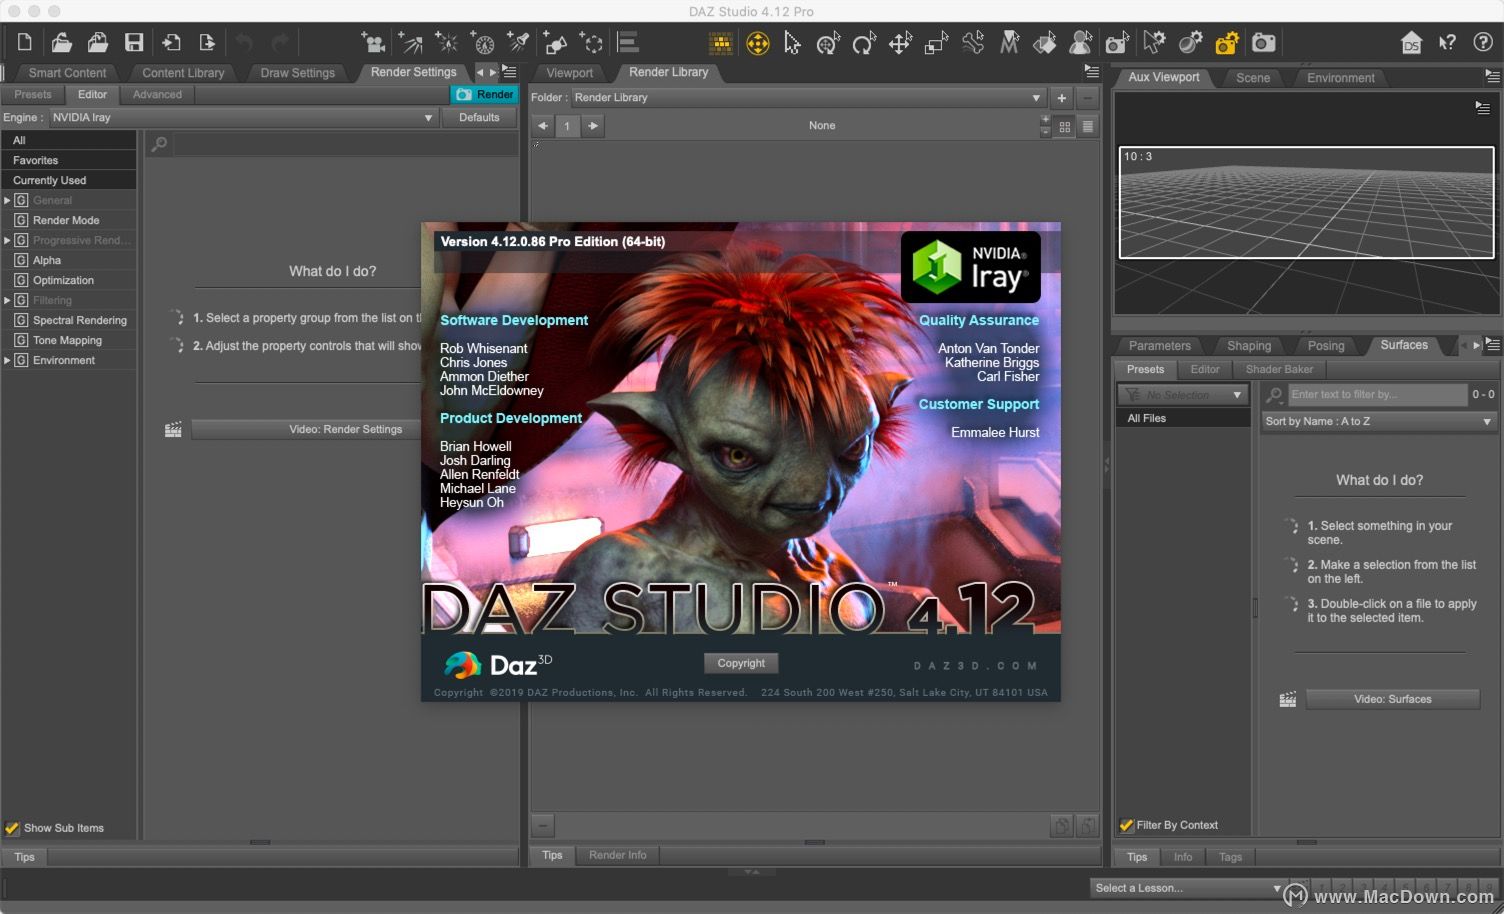Image resolution: width=1504 pixels, height=914 pixels.
Task: Click the plain camera Render icon
Action: pyautogui.click(x=1264, y=43)
